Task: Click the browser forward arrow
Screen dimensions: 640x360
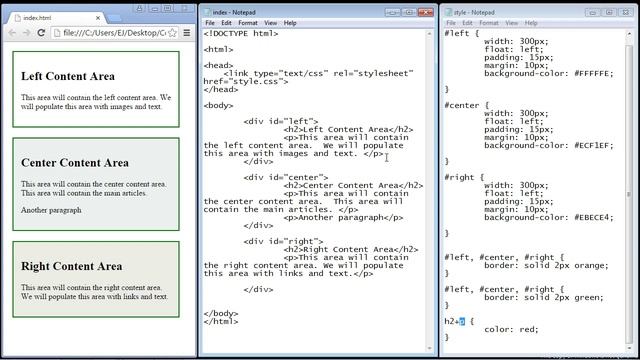Action: (x=27, y=33)
